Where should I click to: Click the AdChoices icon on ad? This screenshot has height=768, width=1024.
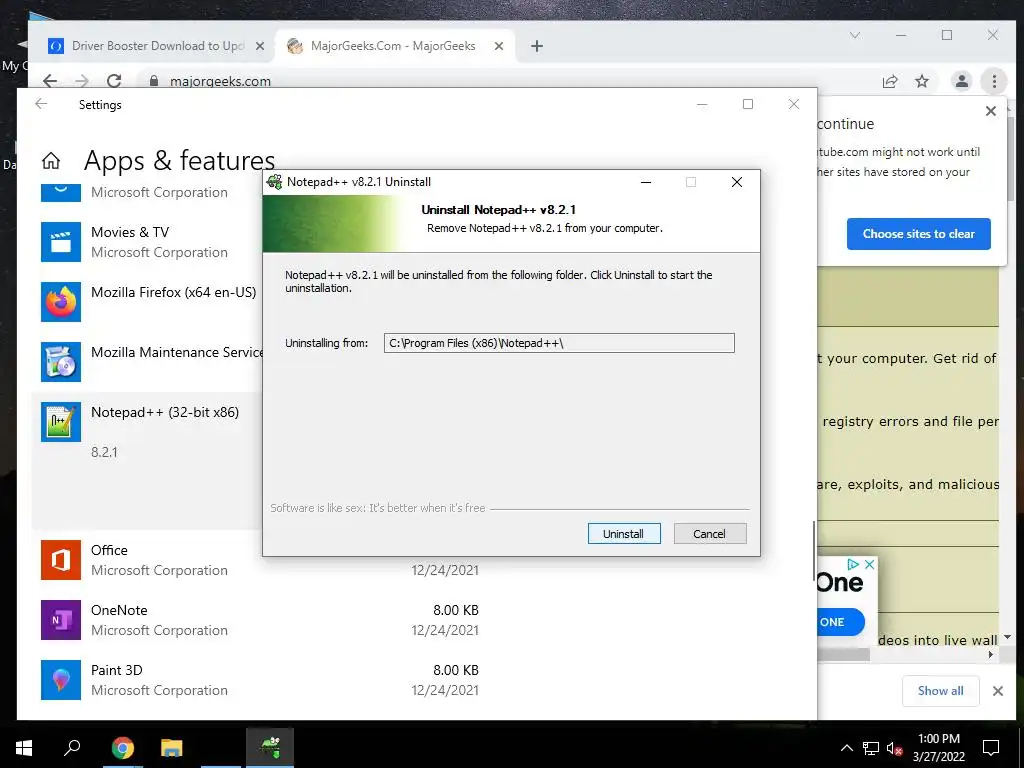coord(853,564)
